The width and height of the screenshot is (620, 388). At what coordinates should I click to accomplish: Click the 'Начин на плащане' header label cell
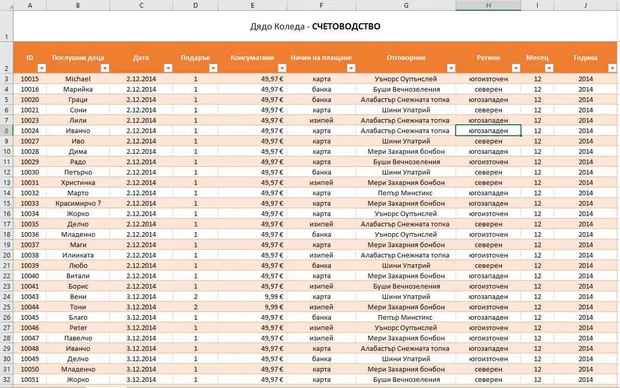(x=321, y=57)
